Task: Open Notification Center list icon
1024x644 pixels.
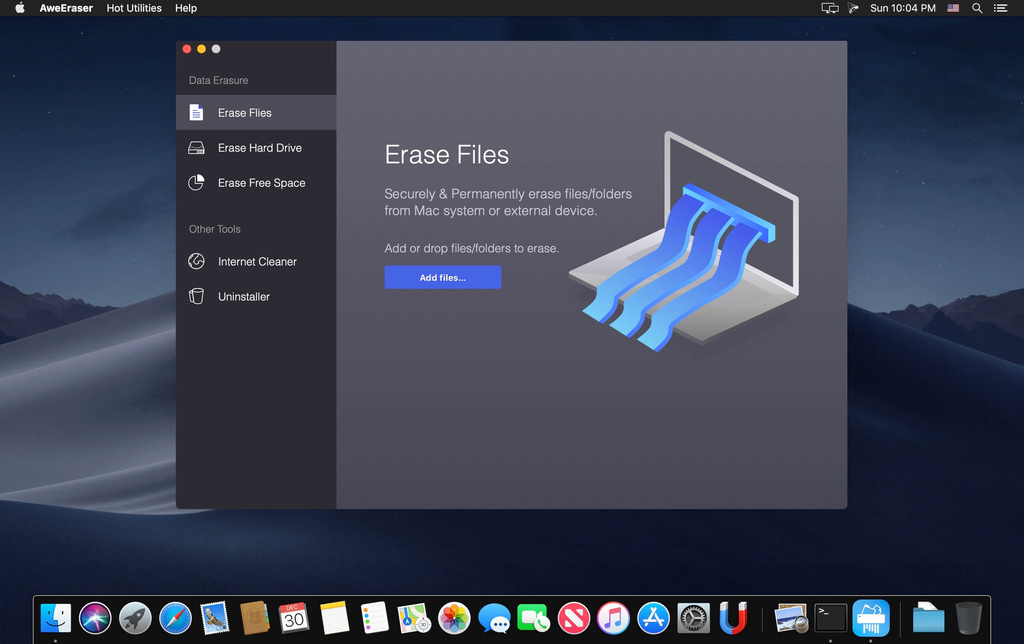Action: coord(1000,8)
